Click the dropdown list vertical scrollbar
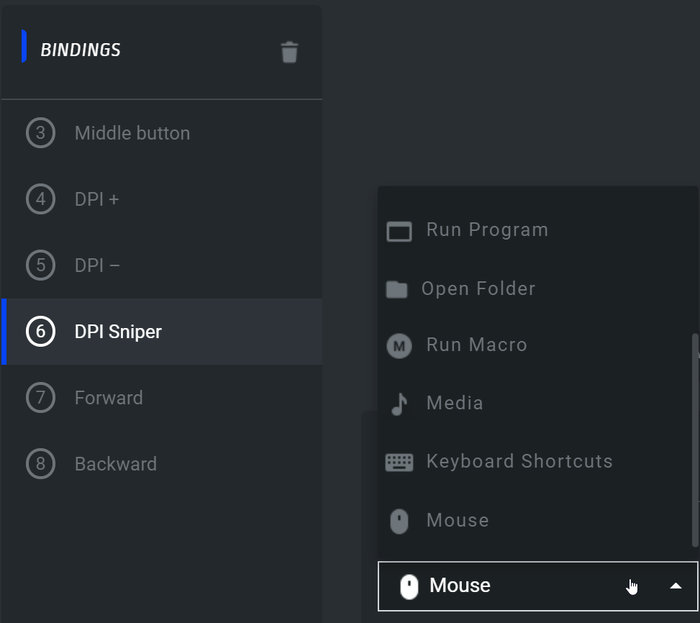The image size is (700, 623). click(695, 440)
